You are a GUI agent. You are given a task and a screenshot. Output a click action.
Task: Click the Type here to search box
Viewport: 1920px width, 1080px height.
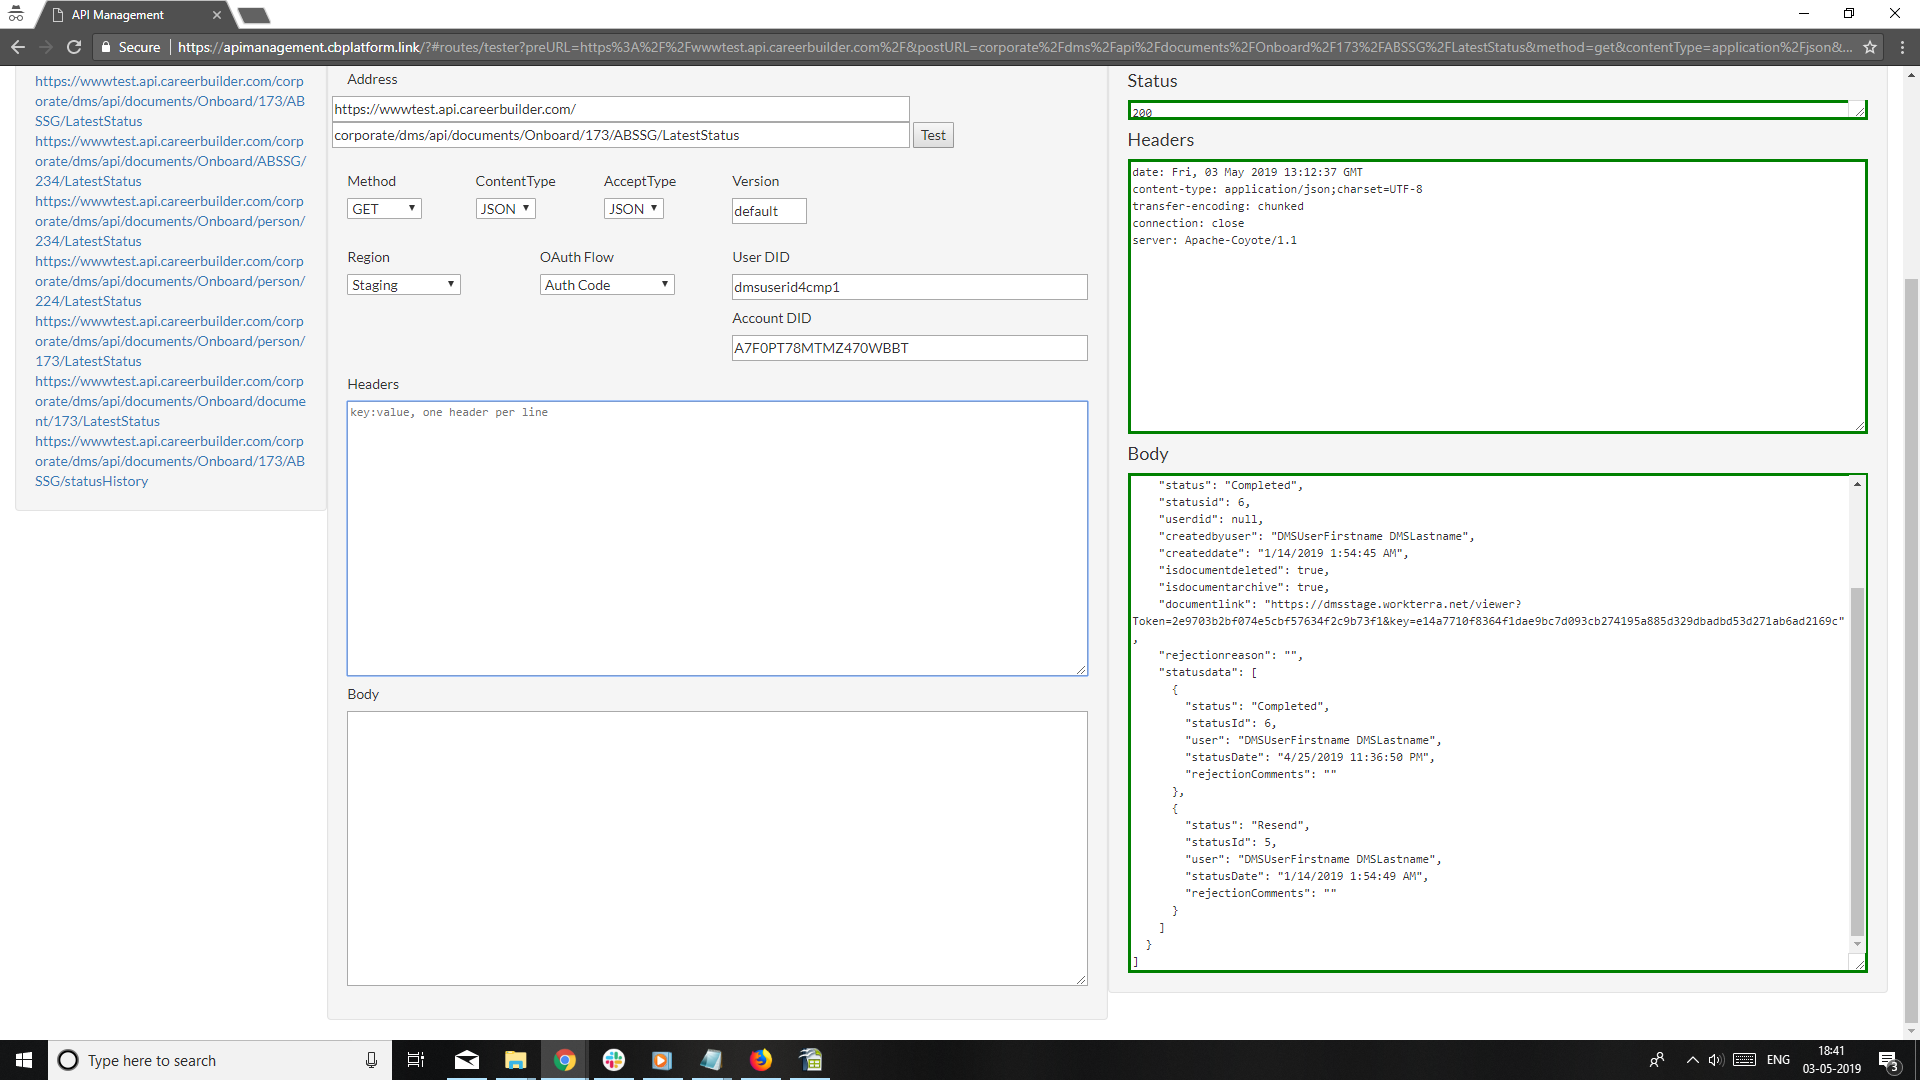coord(220,1060)
